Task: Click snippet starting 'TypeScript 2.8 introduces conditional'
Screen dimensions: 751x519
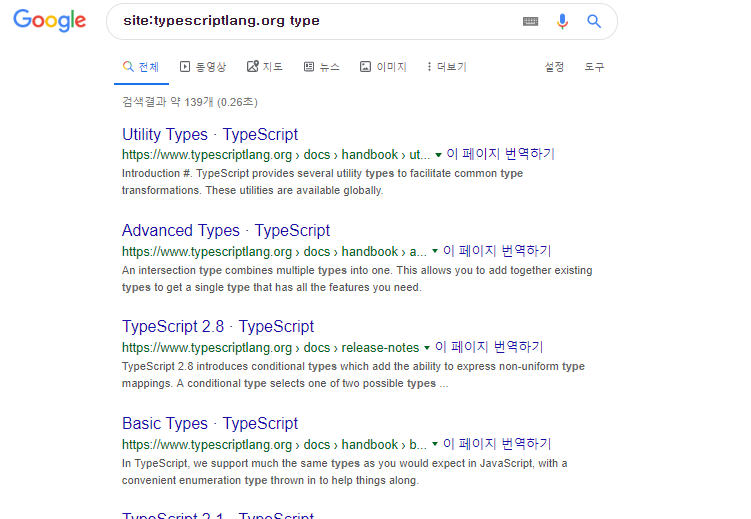Action: pyautogui.click(x=353, y=375)
